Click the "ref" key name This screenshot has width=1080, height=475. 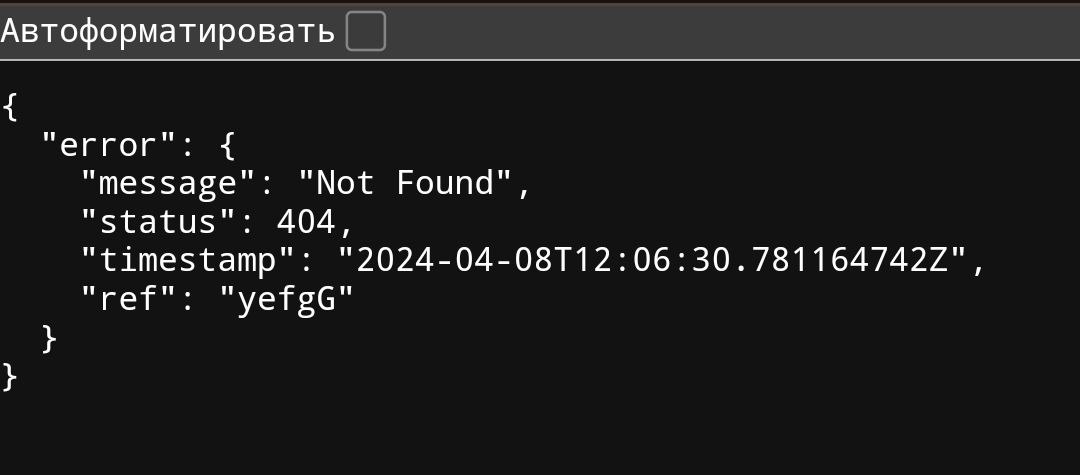(129, 299)
